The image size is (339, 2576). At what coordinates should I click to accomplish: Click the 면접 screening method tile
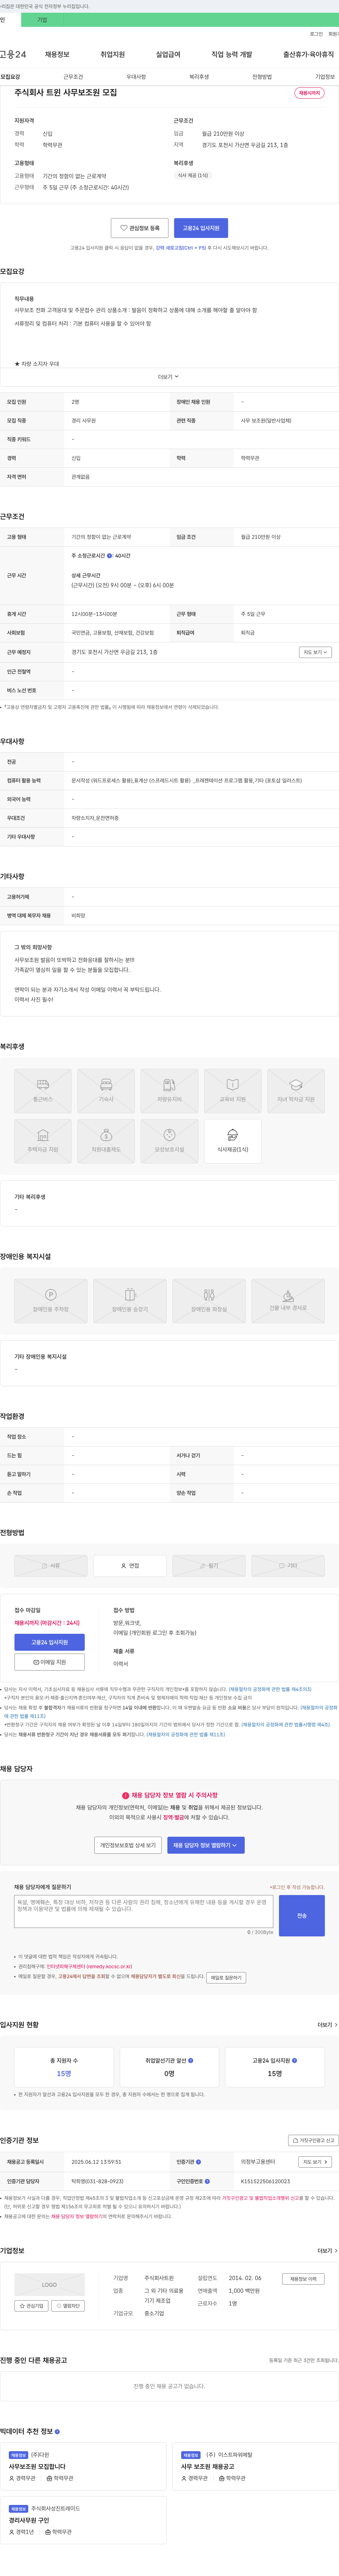[130, 1566]
